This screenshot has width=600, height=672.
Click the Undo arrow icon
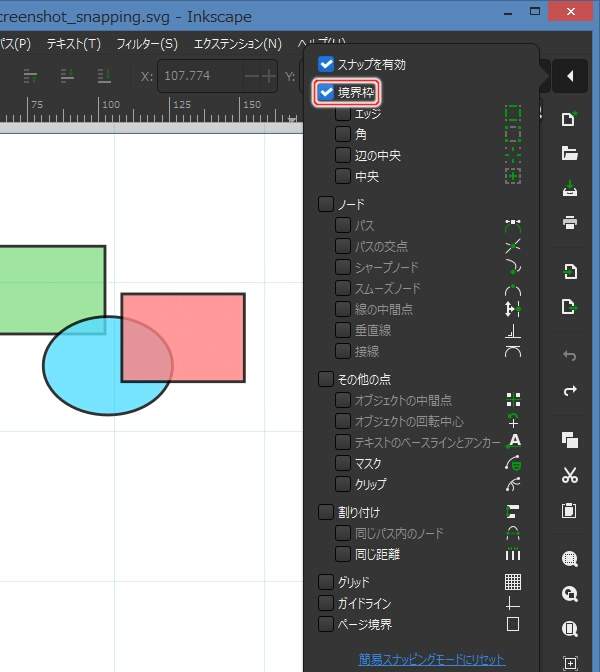570,356
